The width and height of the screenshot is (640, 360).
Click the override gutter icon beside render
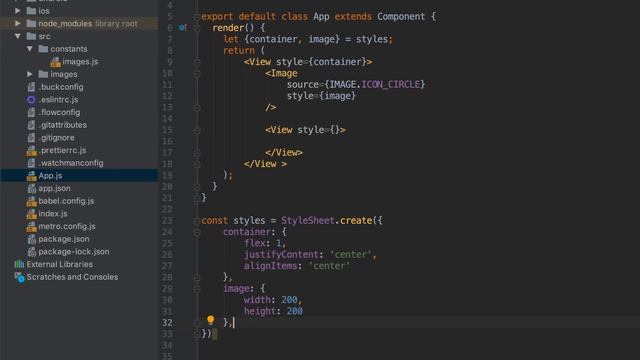(182, 28)
